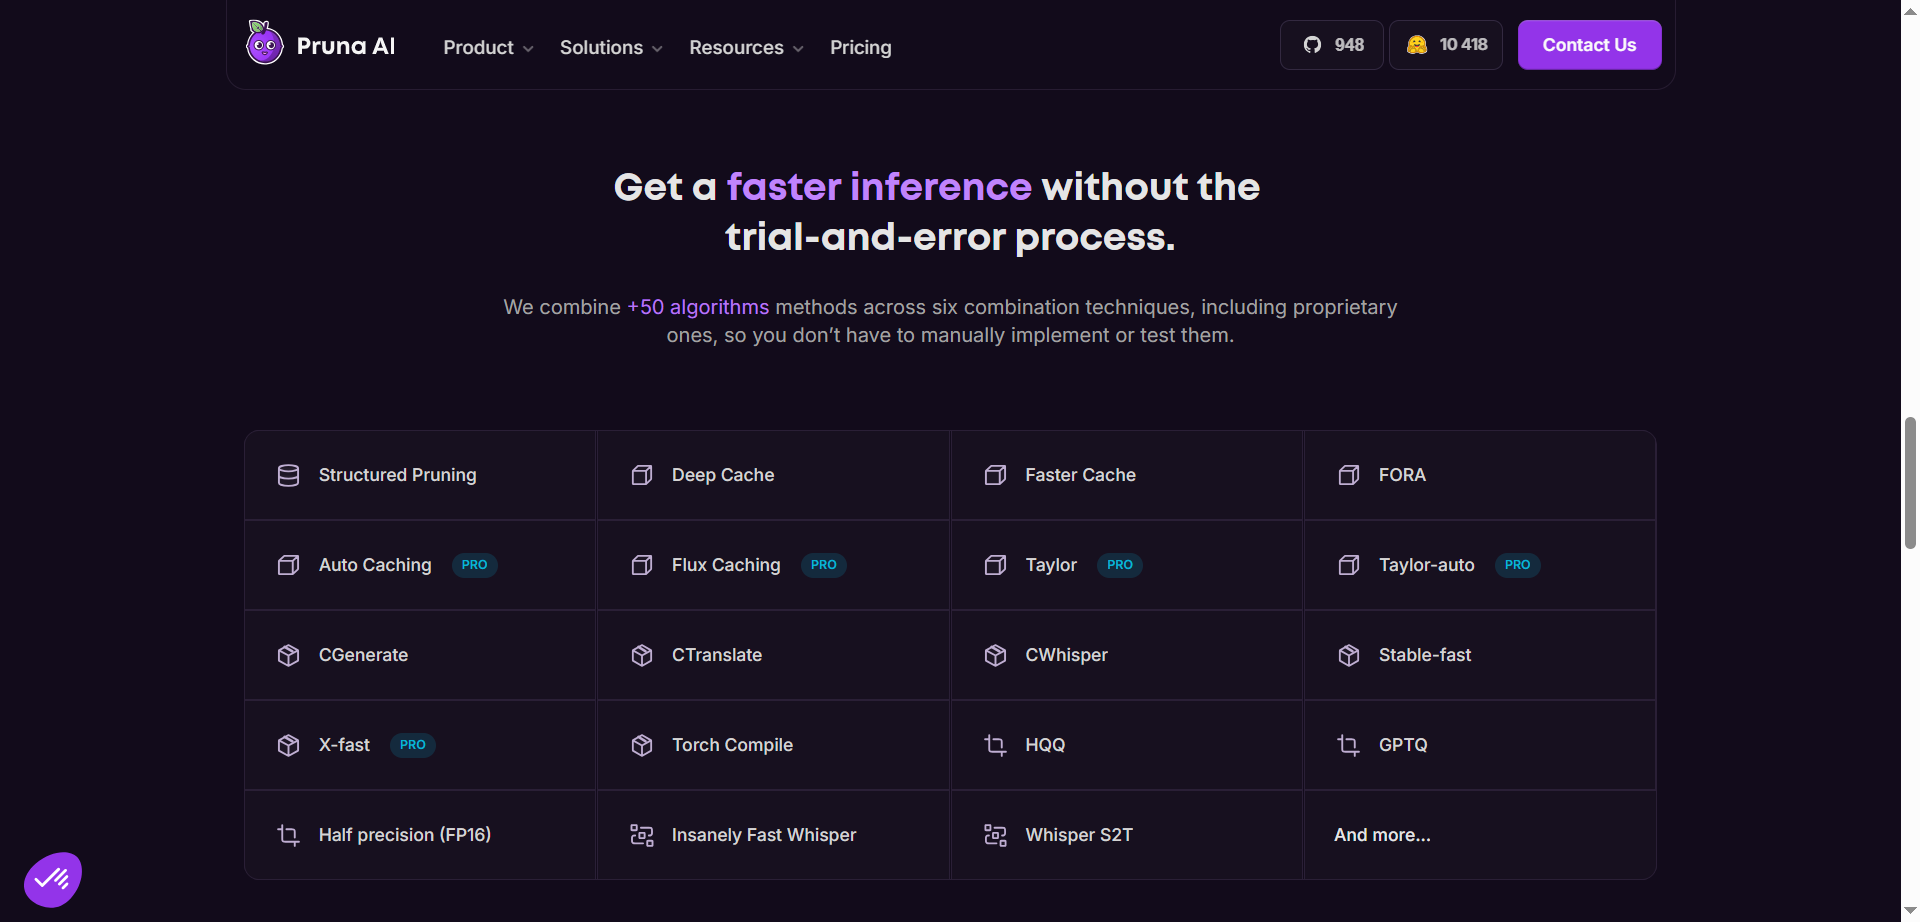
Task: Click the +50 algorithms link
Action: click(697, 307)
